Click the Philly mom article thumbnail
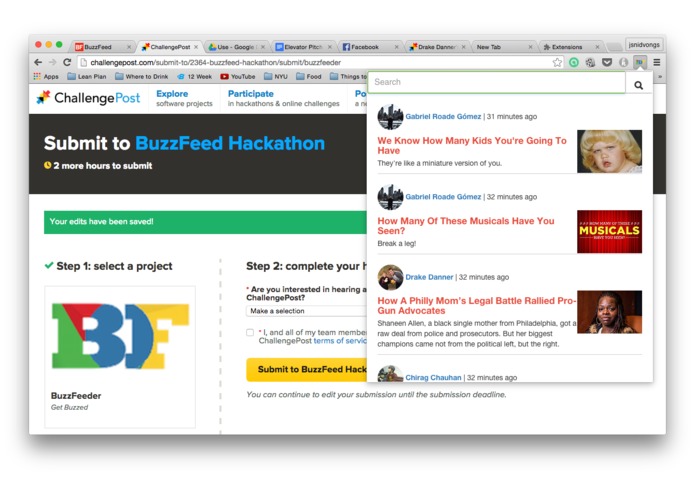 click(609, 312)
